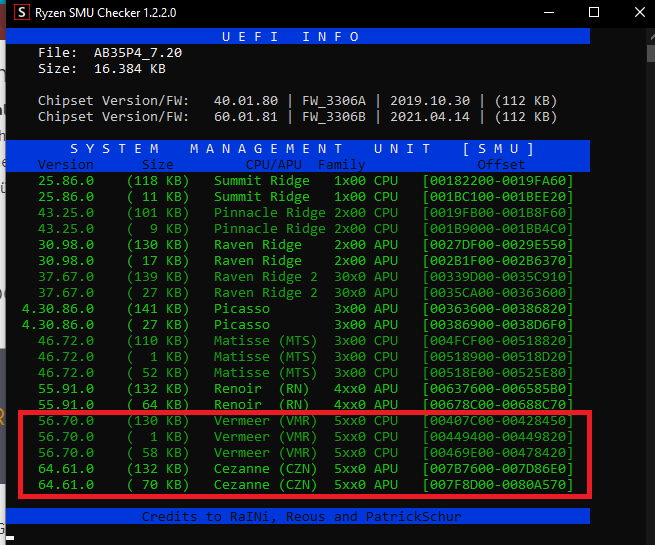Click the SYSTEM MANAGEMENT UNIT header
Image resolution: width=655 pixels, height=545 pixels.
(302, 149)
